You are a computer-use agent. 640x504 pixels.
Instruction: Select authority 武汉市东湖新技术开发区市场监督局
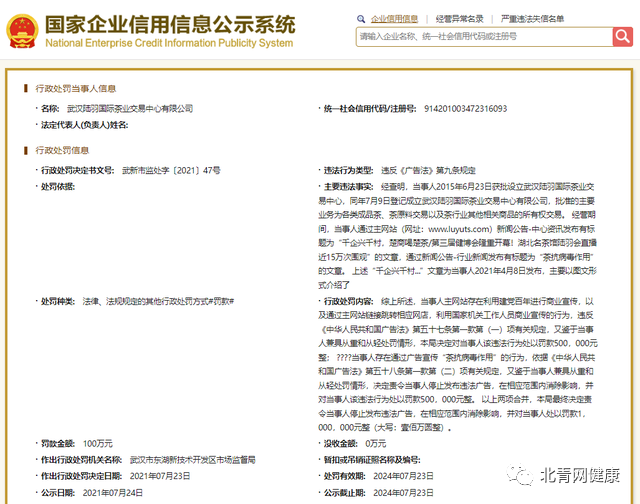(193, 460)
